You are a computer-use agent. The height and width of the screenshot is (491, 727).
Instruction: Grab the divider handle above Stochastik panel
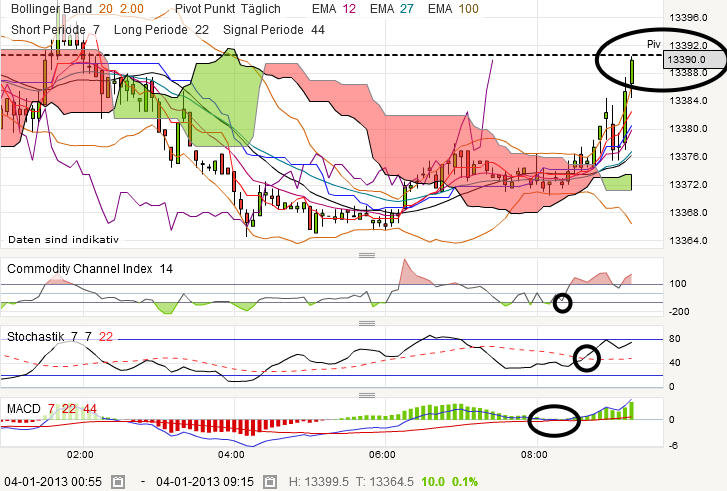(367, 323)
